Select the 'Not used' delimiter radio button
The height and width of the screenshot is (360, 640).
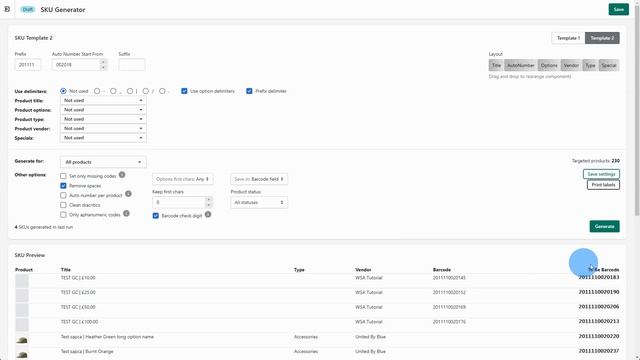coord(63,91)
